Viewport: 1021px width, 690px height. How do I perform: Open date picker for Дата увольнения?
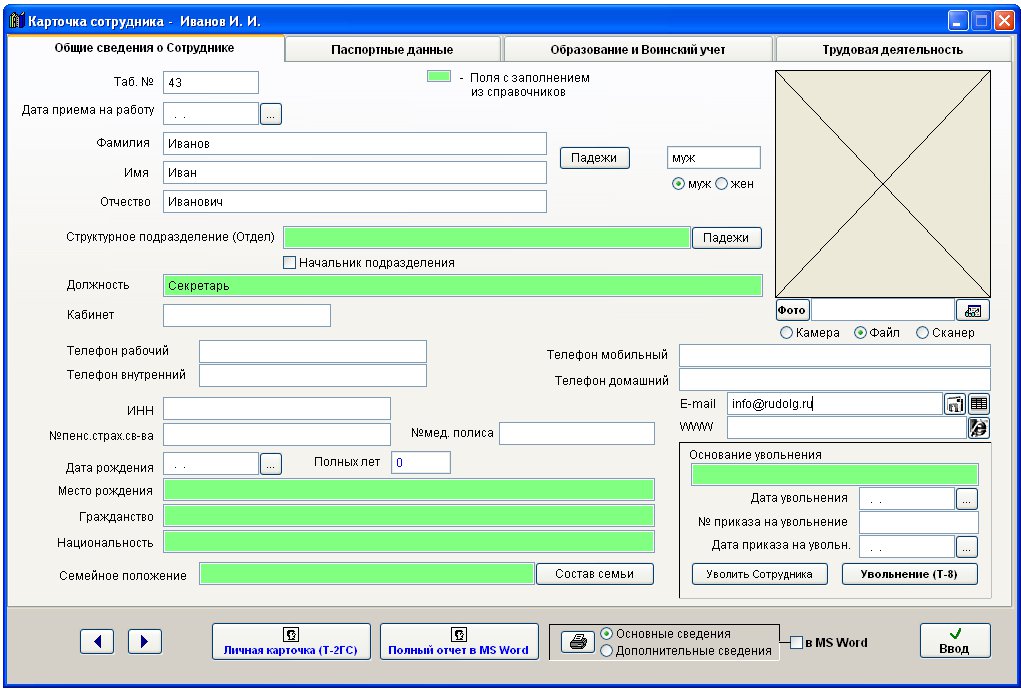tap(966, 498)
